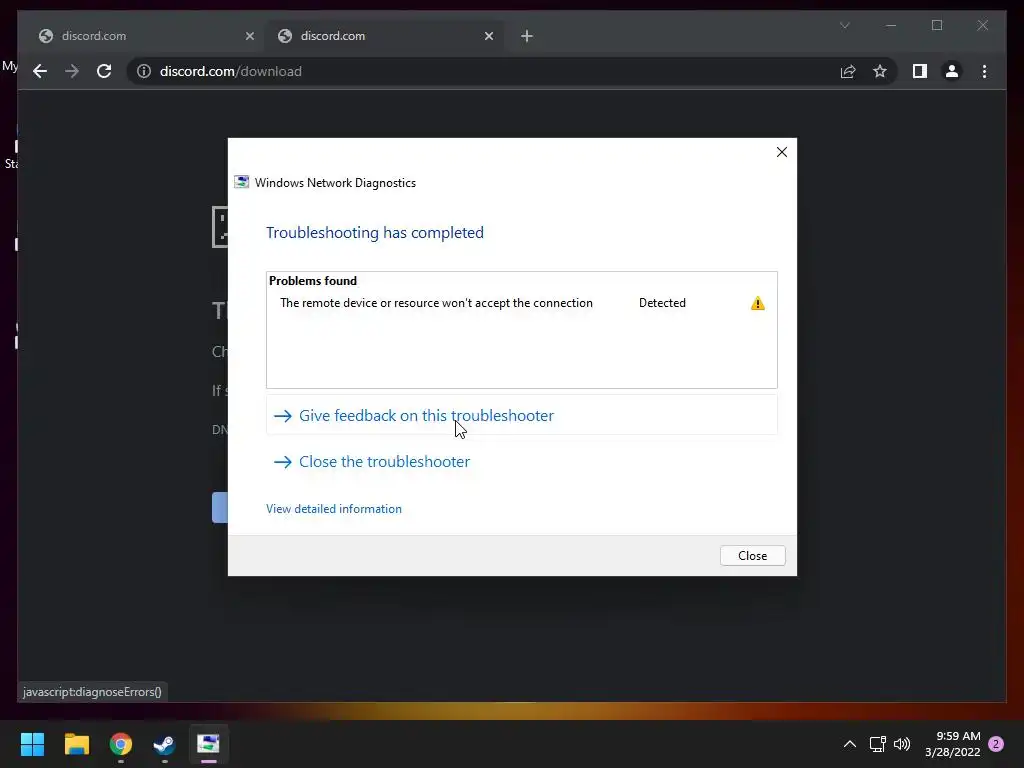
Task: Open Google Chrome from the taskbar
Action: 121,744
